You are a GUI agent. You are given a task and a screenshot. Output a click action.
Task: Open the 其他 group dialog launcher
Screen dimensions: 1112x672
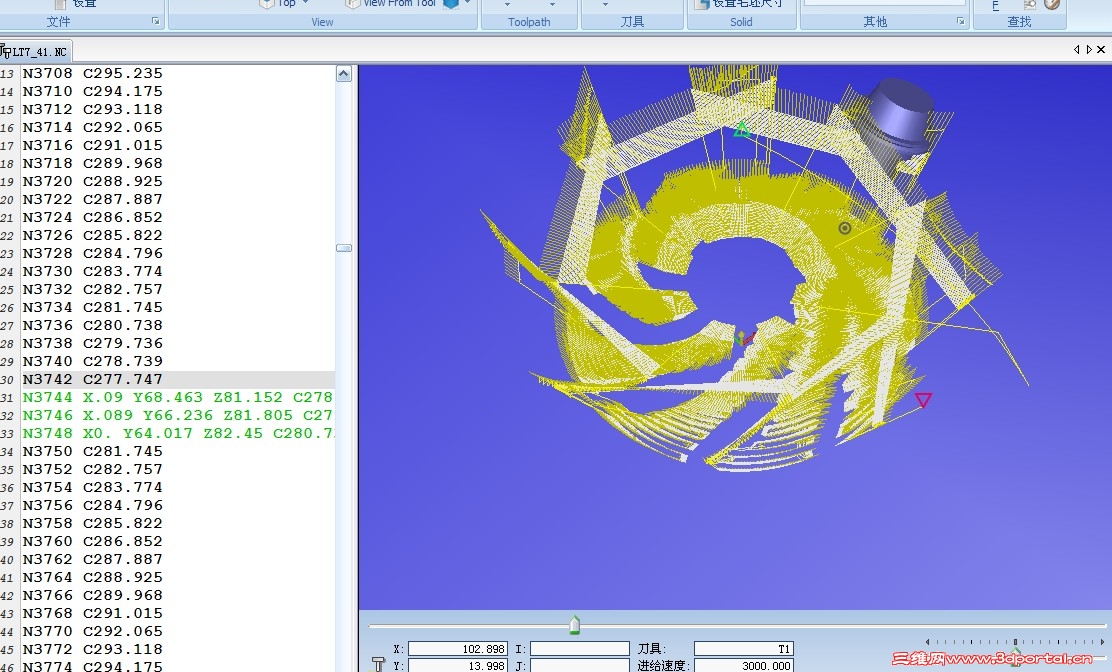[x=960, y=22]
